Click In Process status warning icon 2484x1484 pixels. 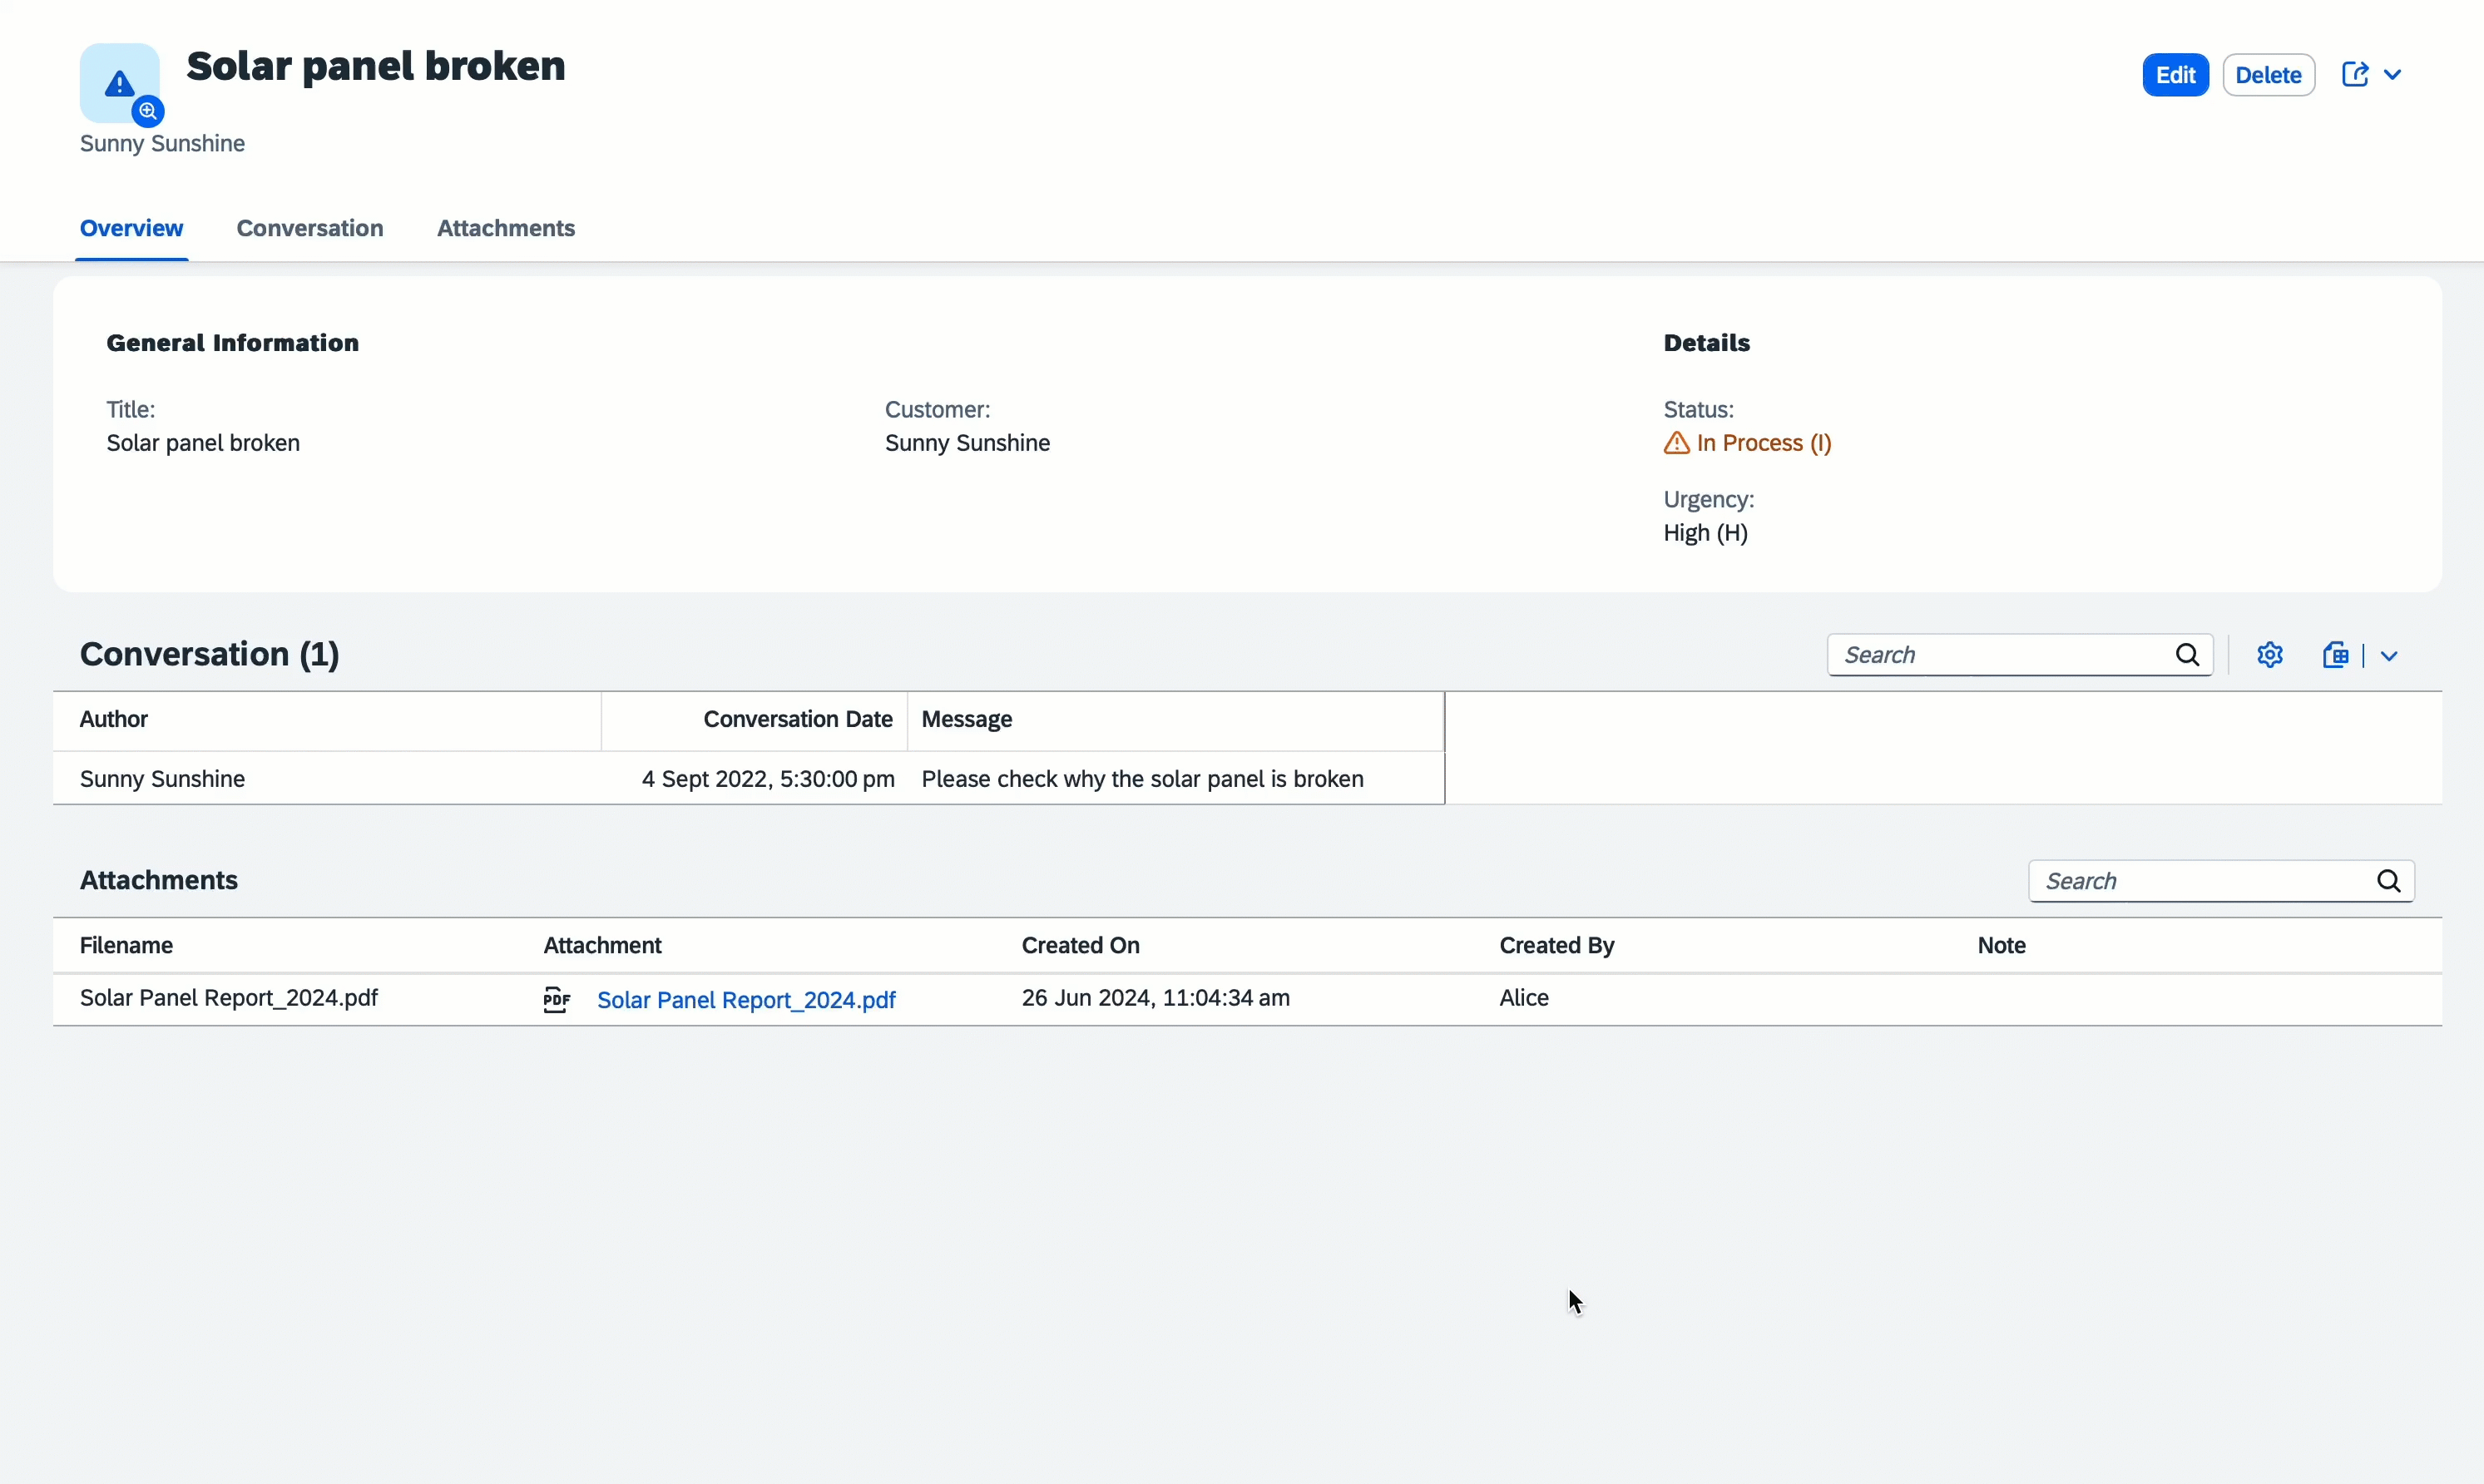click(1676, 443)
